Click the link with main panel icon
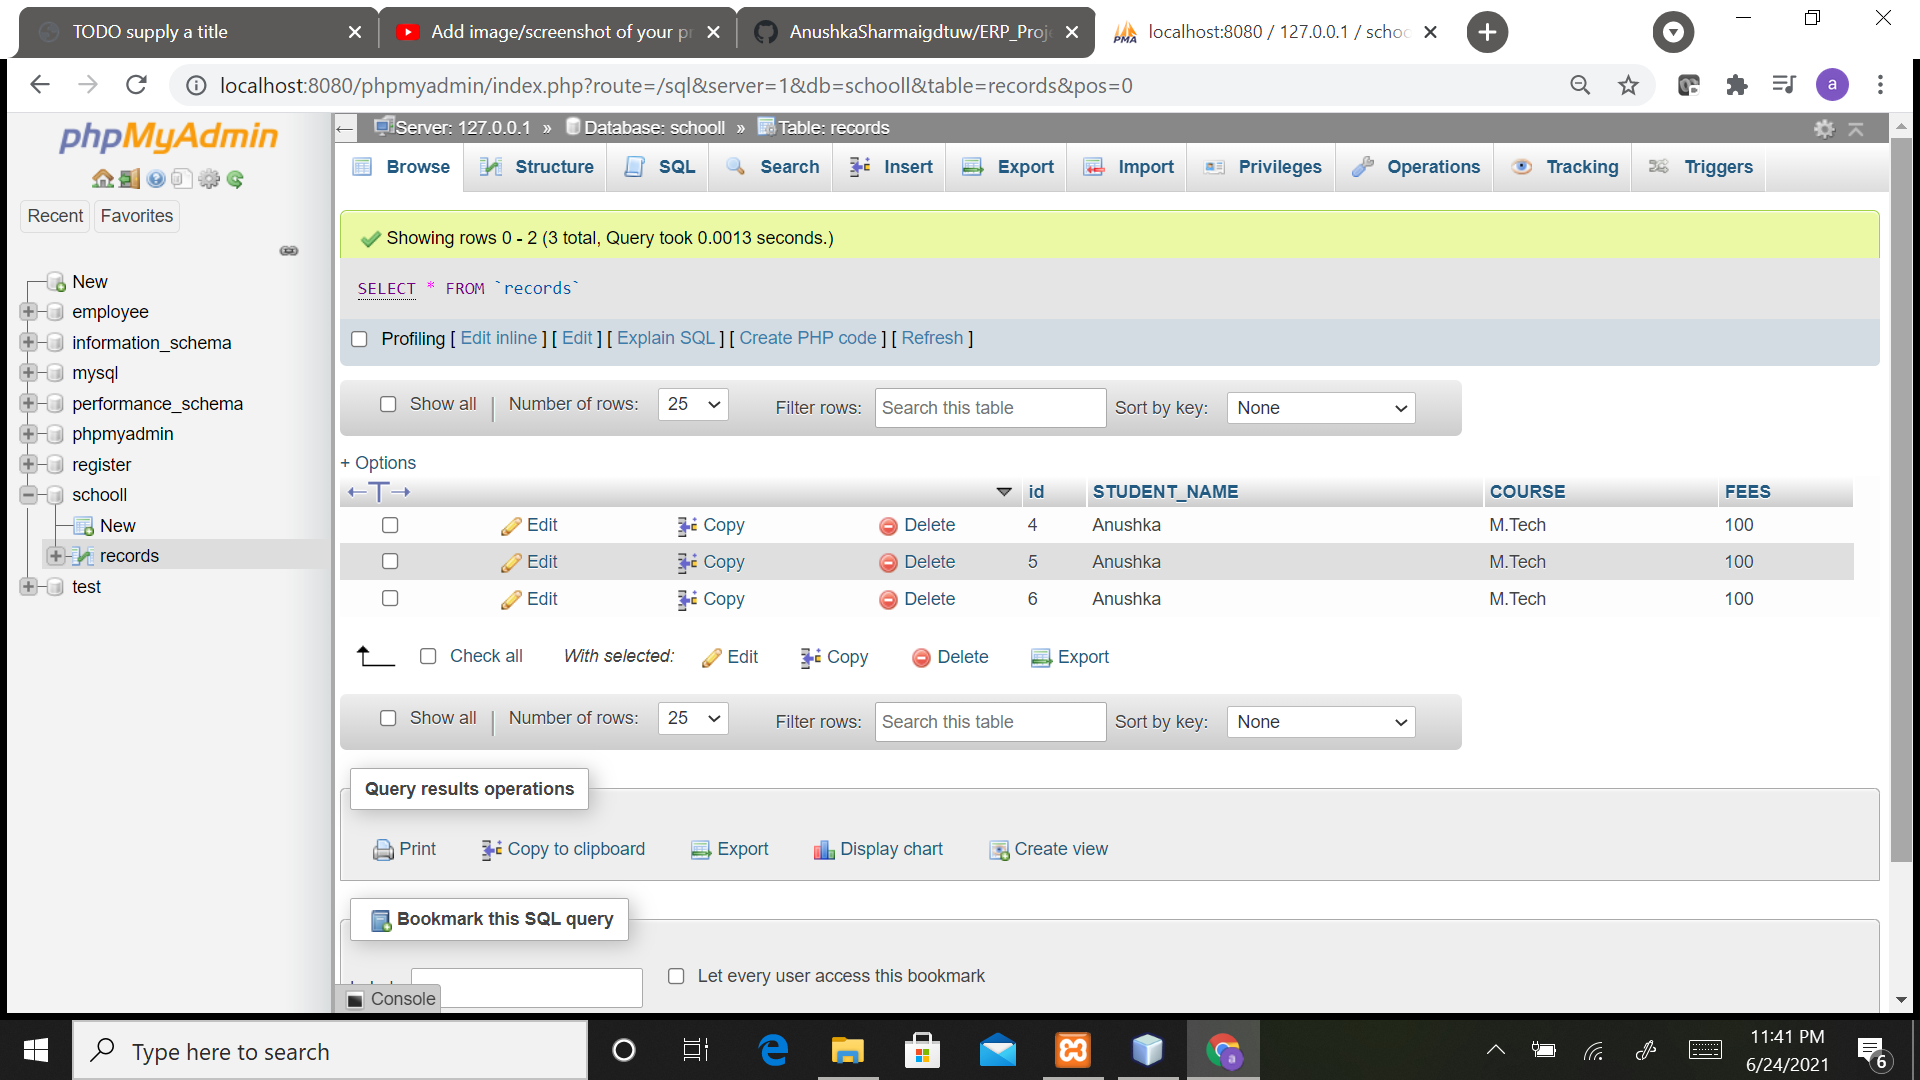This screenshot has height=1080, width=1920. coord(289,251)
